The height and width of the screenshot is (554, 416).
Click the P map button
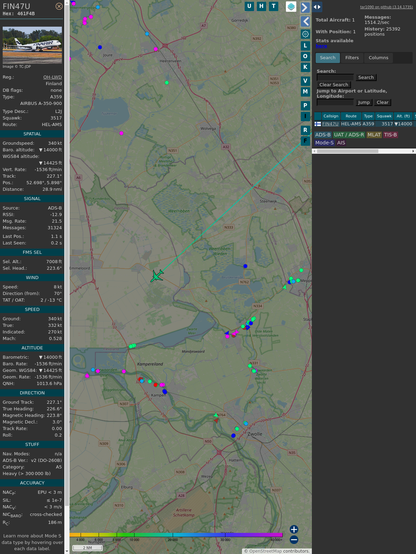(x=305, y=105)
